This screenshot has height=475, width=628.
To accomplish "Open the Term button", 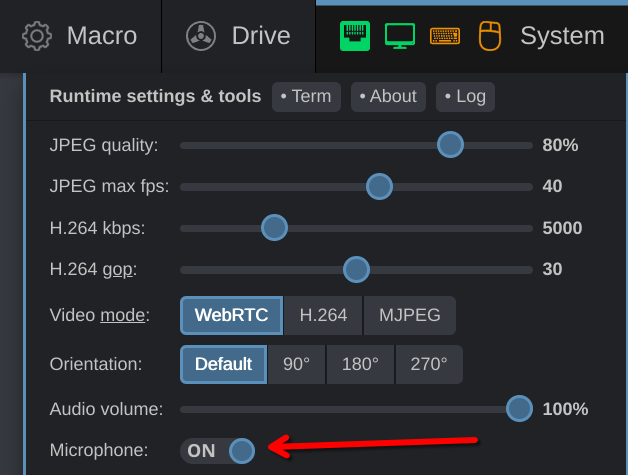I will tap(306, 96).
